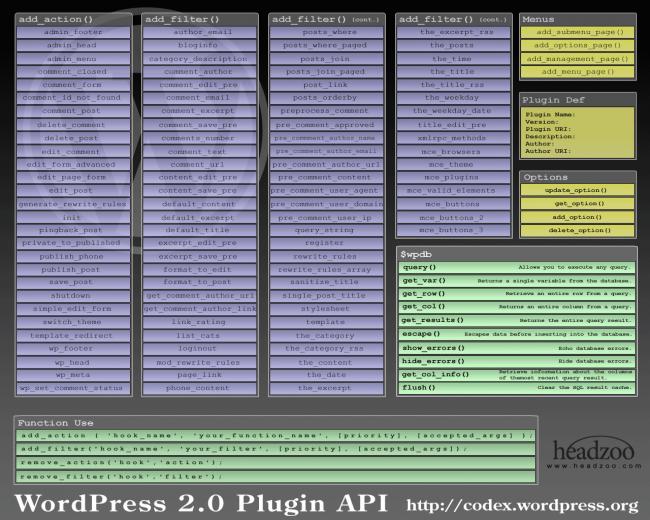Click the the_content filter hook
This screenshot has width=650, height=520.
pyautogui.click(x=327, y=363)
